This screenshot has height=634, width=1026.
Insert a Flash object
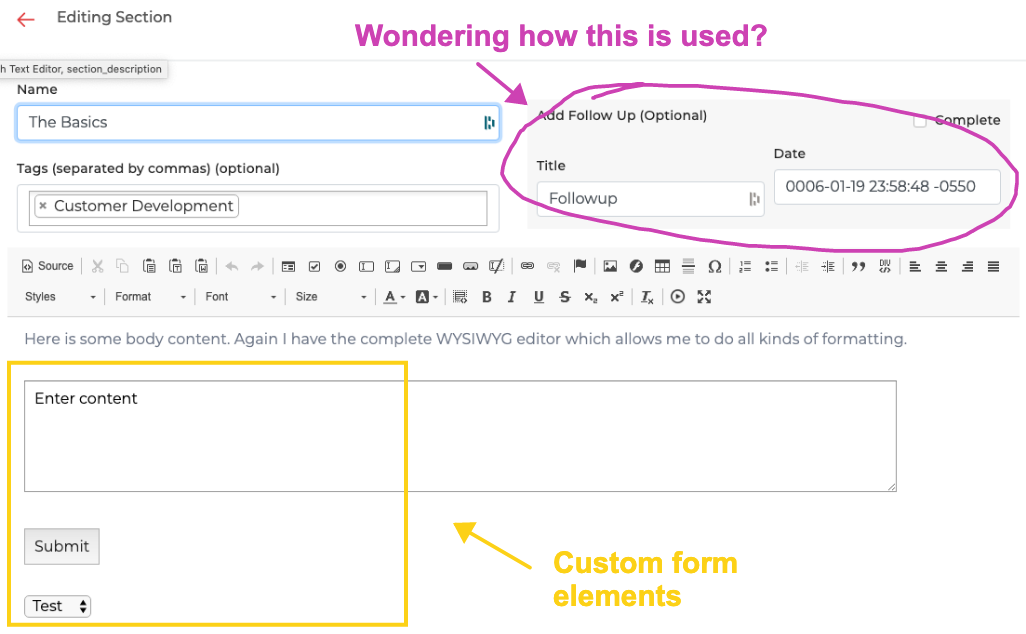[x=636, y=266]
